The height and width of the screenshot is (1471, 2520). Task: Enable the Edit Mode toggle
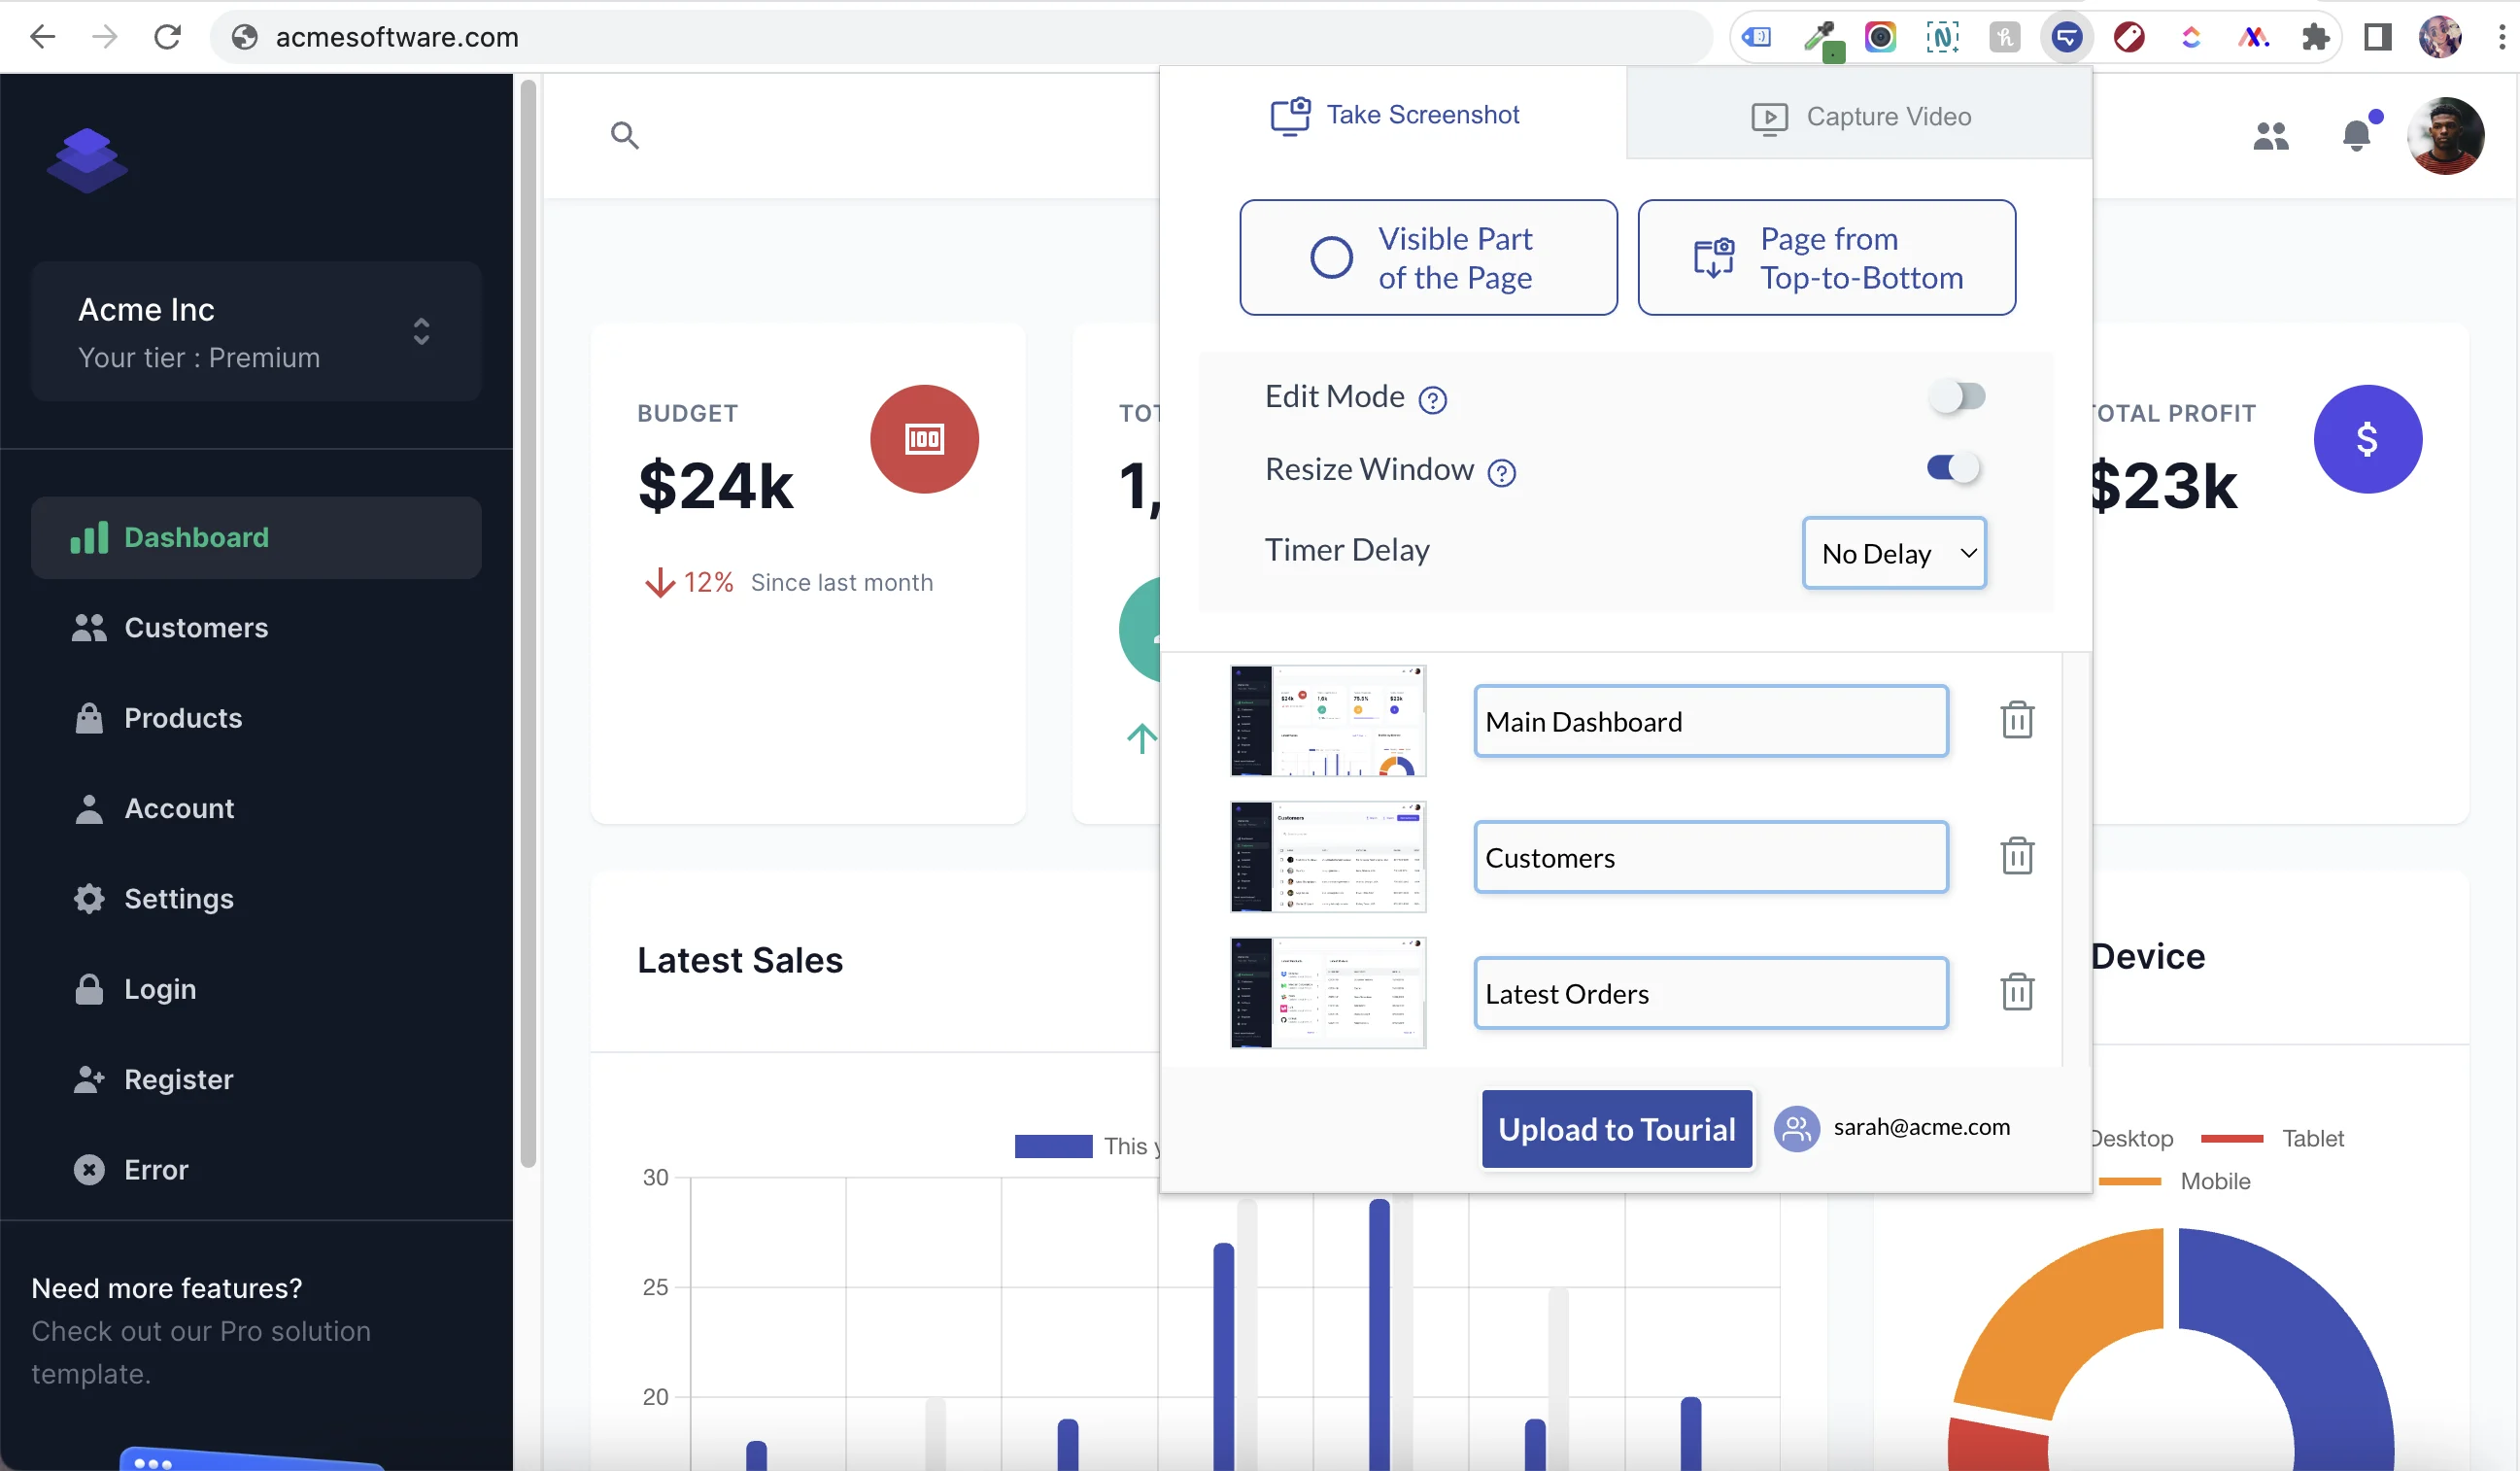pos(1957,397)
